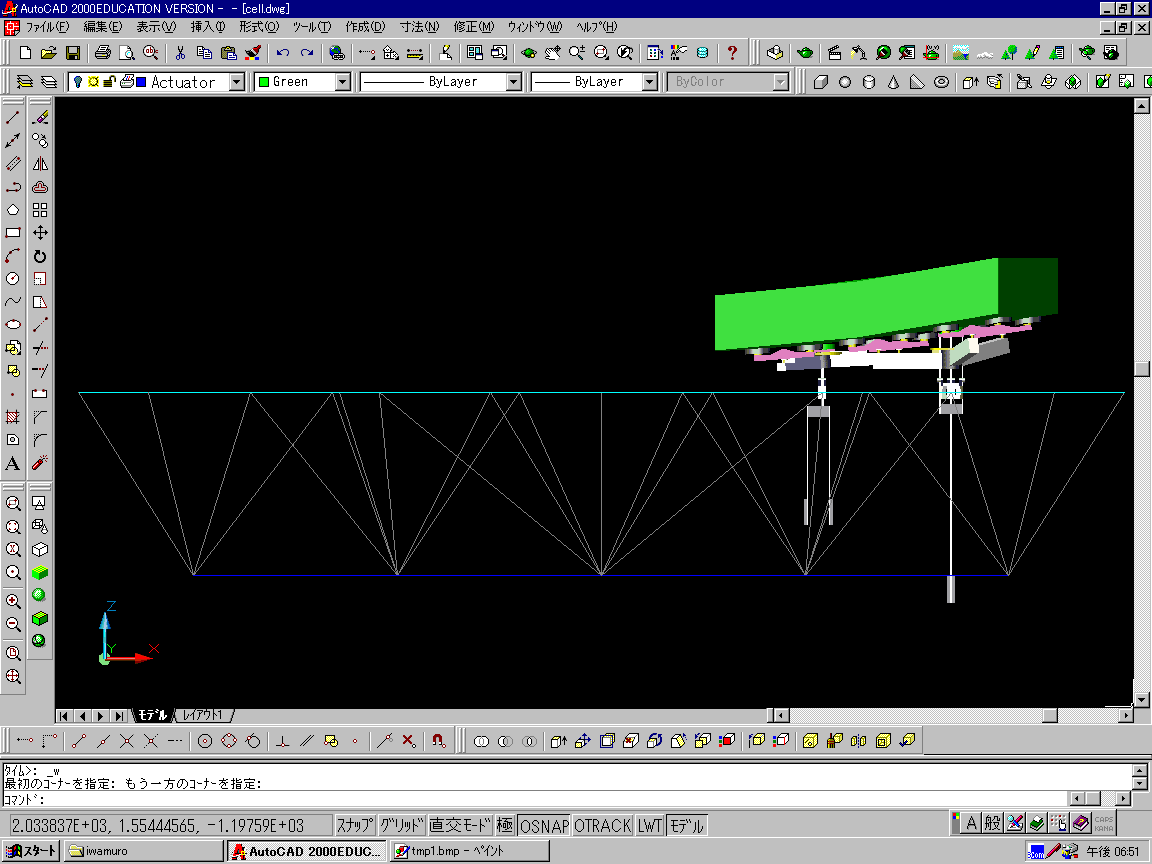Toggle OTRACK in the status bar
The width and height of the screenshot is (1152, 864).
click(602, 826)
